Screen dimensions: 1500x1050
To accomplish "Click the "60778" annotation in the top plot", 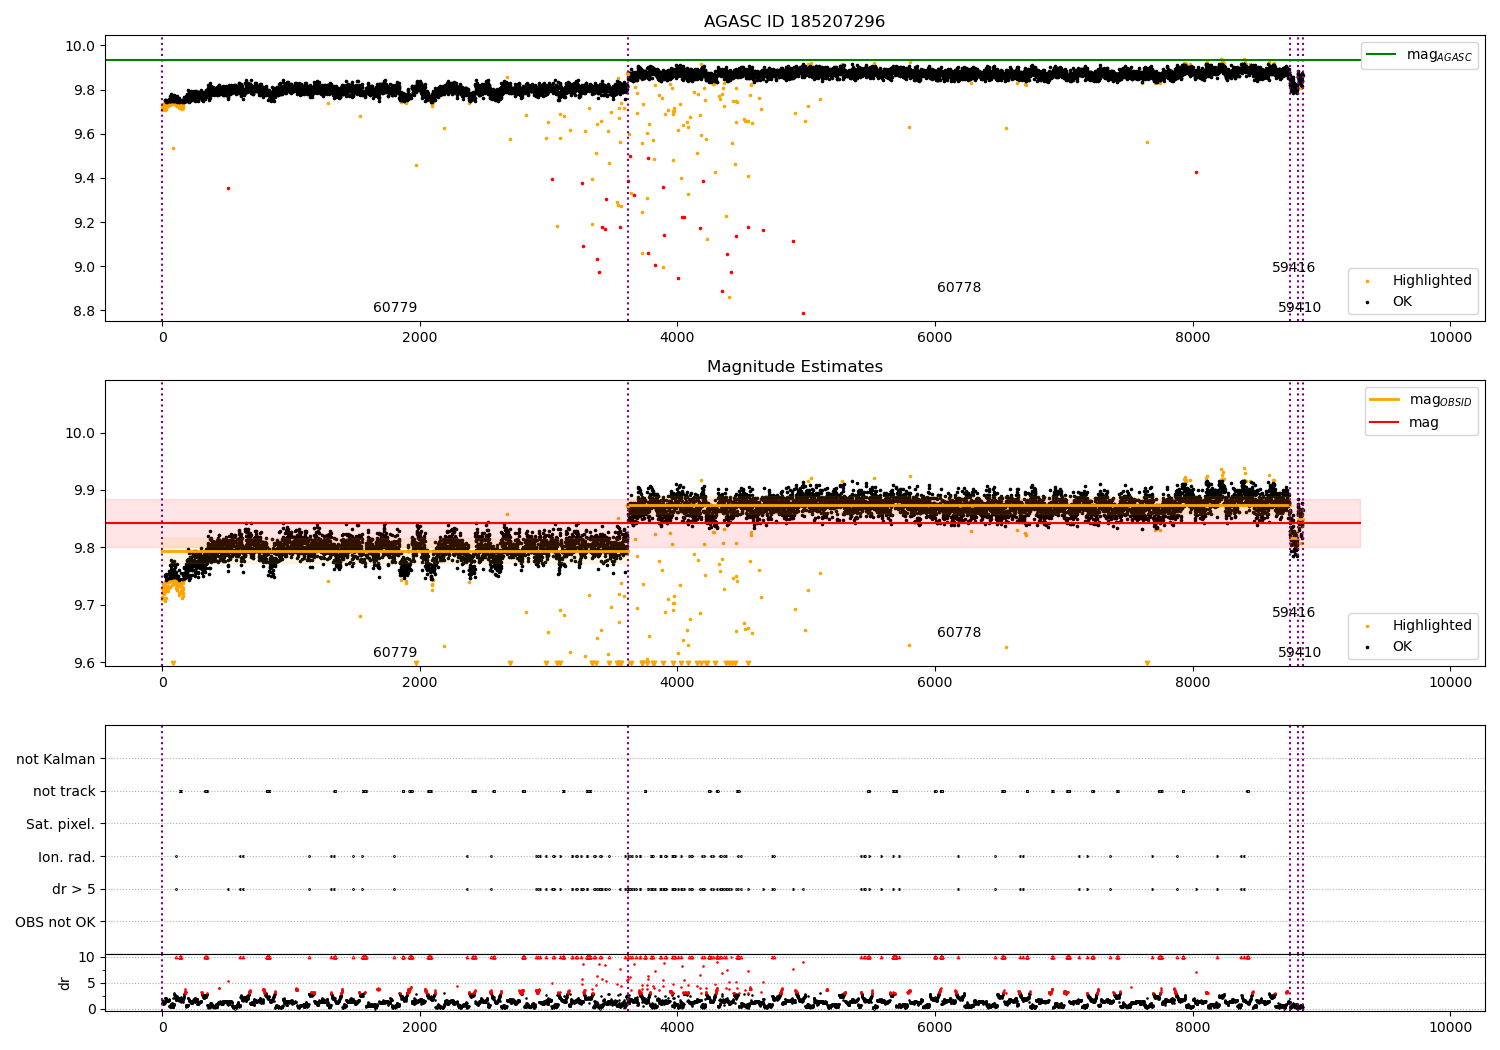I will click(x=959, y=288).
